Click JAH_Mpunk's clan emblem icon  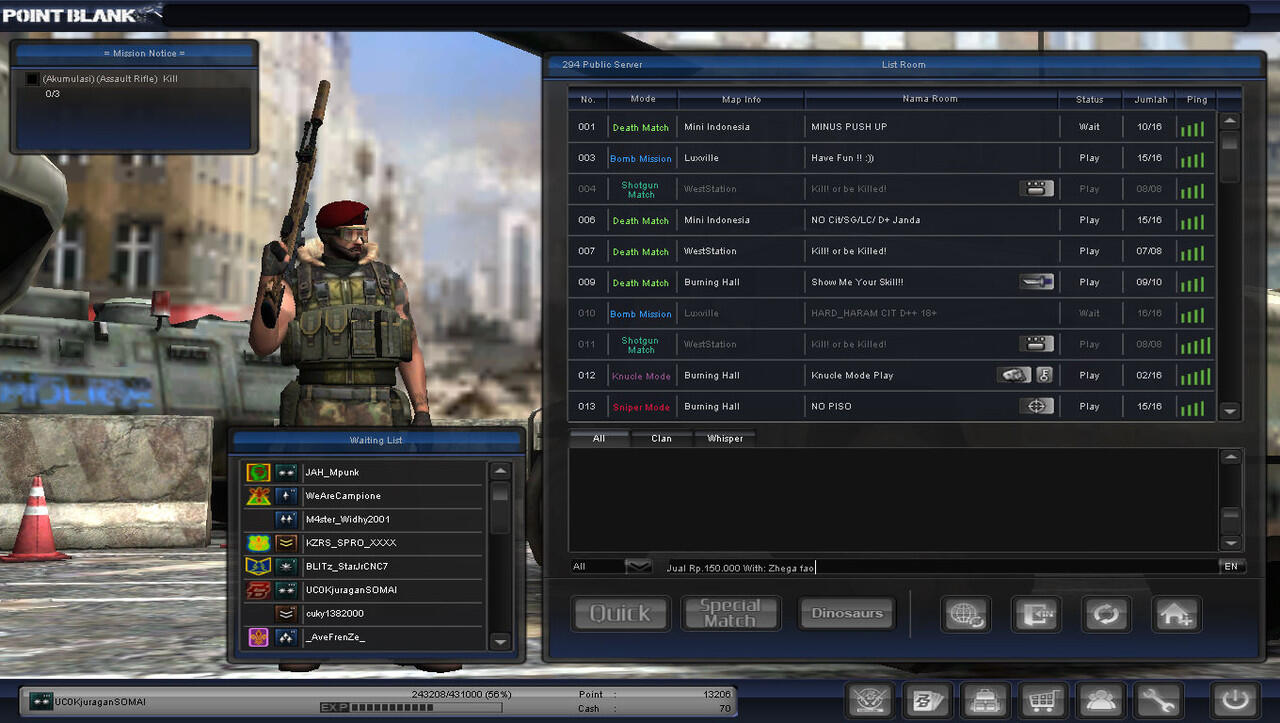point(258,472)
